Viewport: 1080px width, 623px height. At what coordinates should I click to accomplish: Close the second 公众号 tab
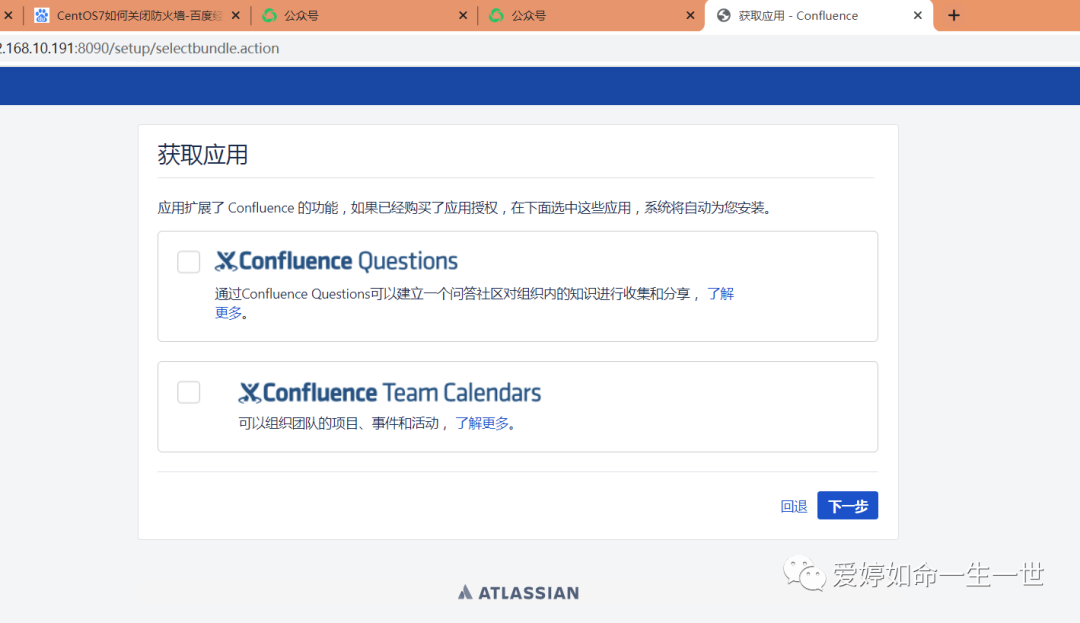[x=690, y=15]
